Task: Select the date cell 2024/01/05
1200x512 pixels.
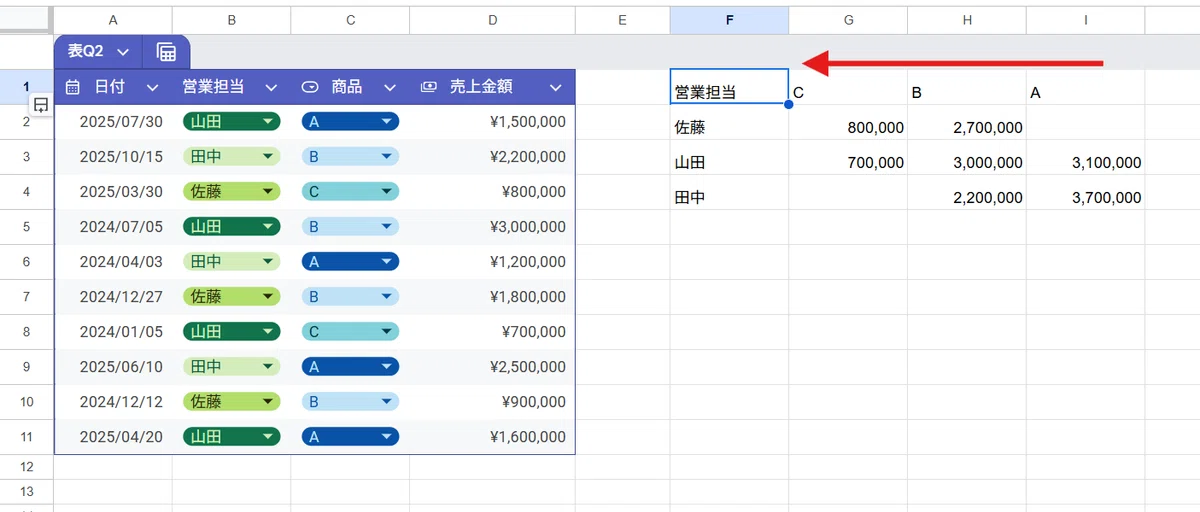Action: (x=113, y=332)
